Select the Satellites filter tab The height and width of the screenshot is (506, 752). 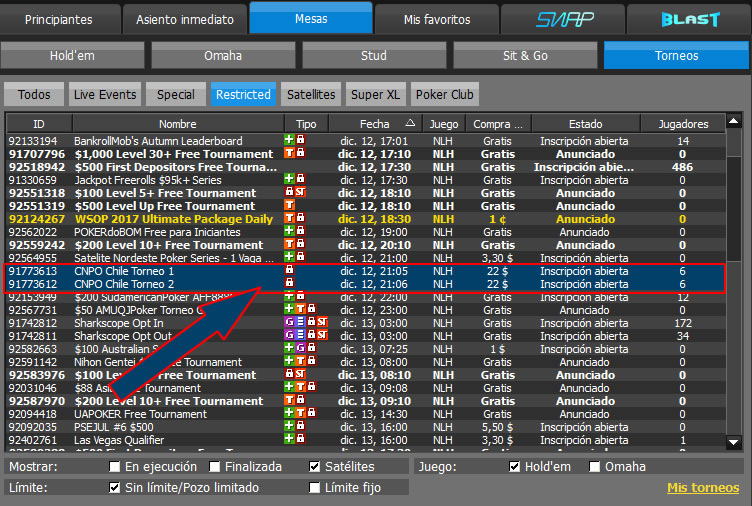pyautogui.click(x=310, y=95)
